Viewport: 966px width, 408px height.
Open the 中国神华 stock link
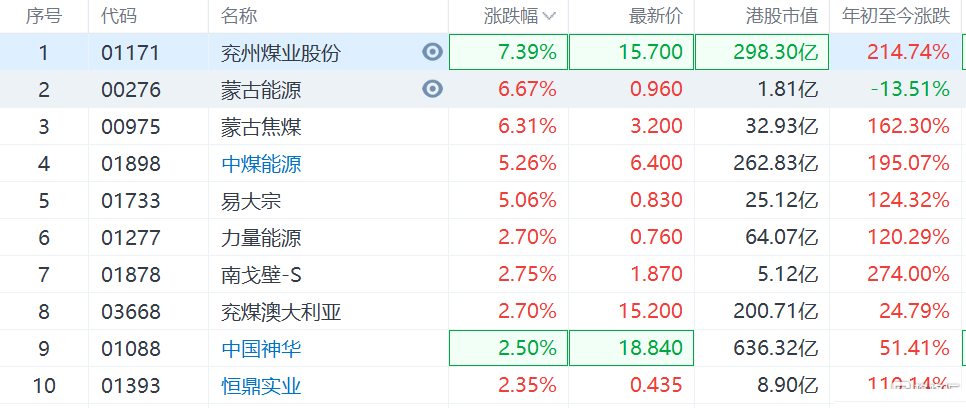261,348
